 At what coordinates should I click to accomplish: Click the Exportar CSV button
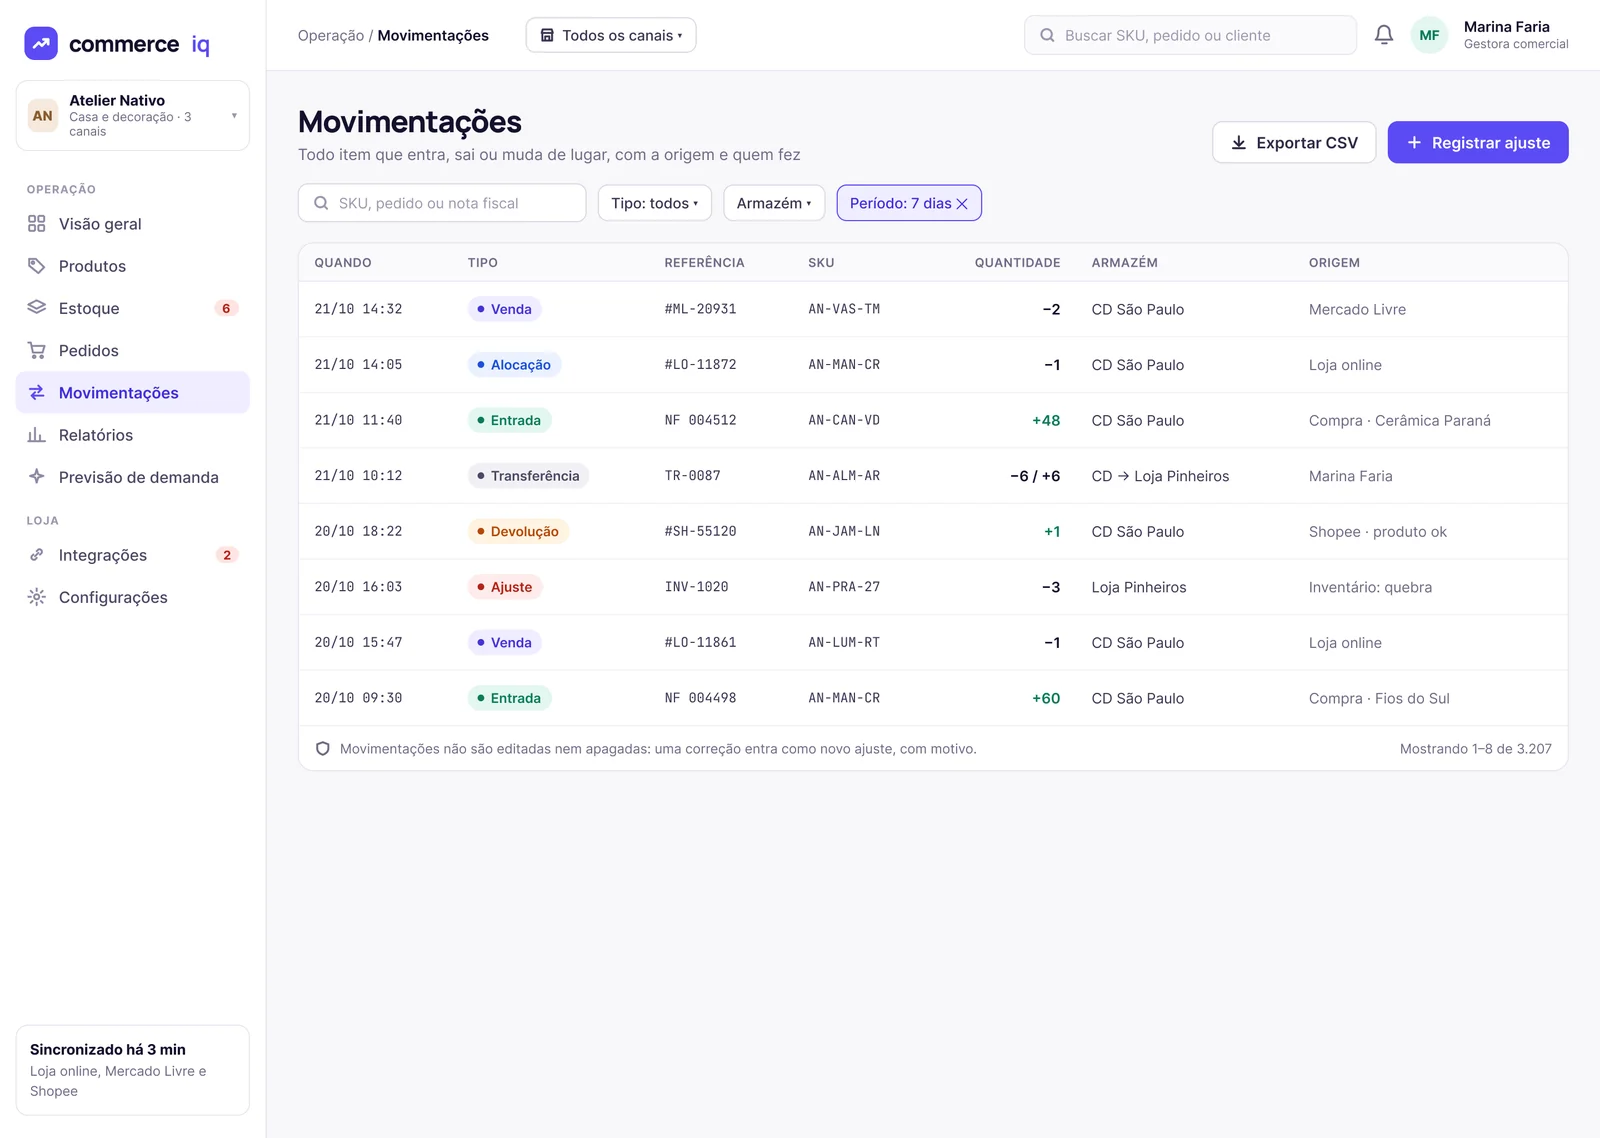1294,142
